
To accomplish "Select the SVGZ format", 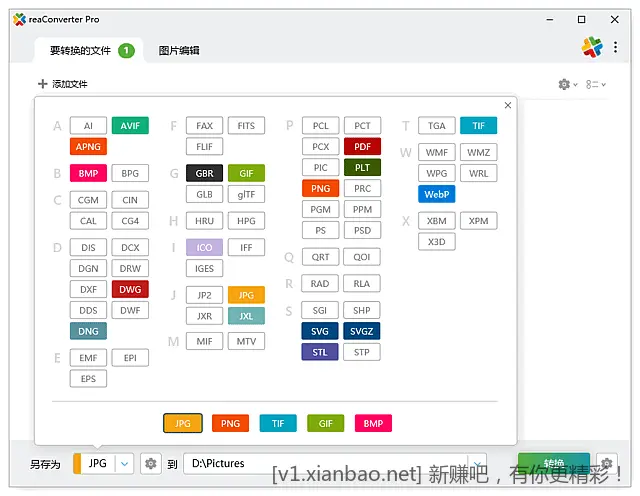I will coord(362,331).
